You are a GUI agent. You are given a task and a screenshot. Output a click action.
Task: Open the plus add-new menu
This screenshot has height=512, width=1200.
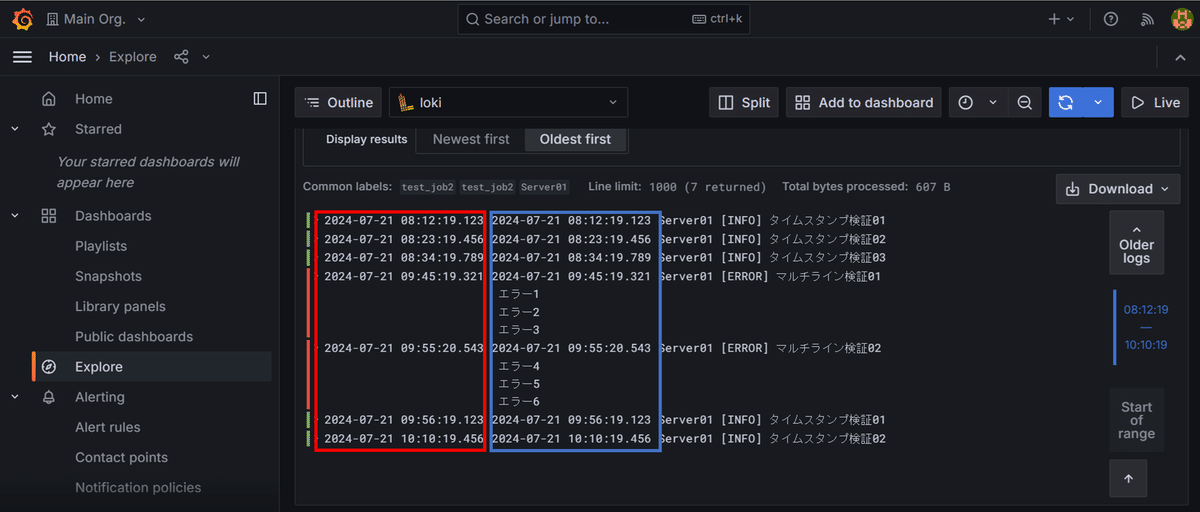click(1061, 19)
